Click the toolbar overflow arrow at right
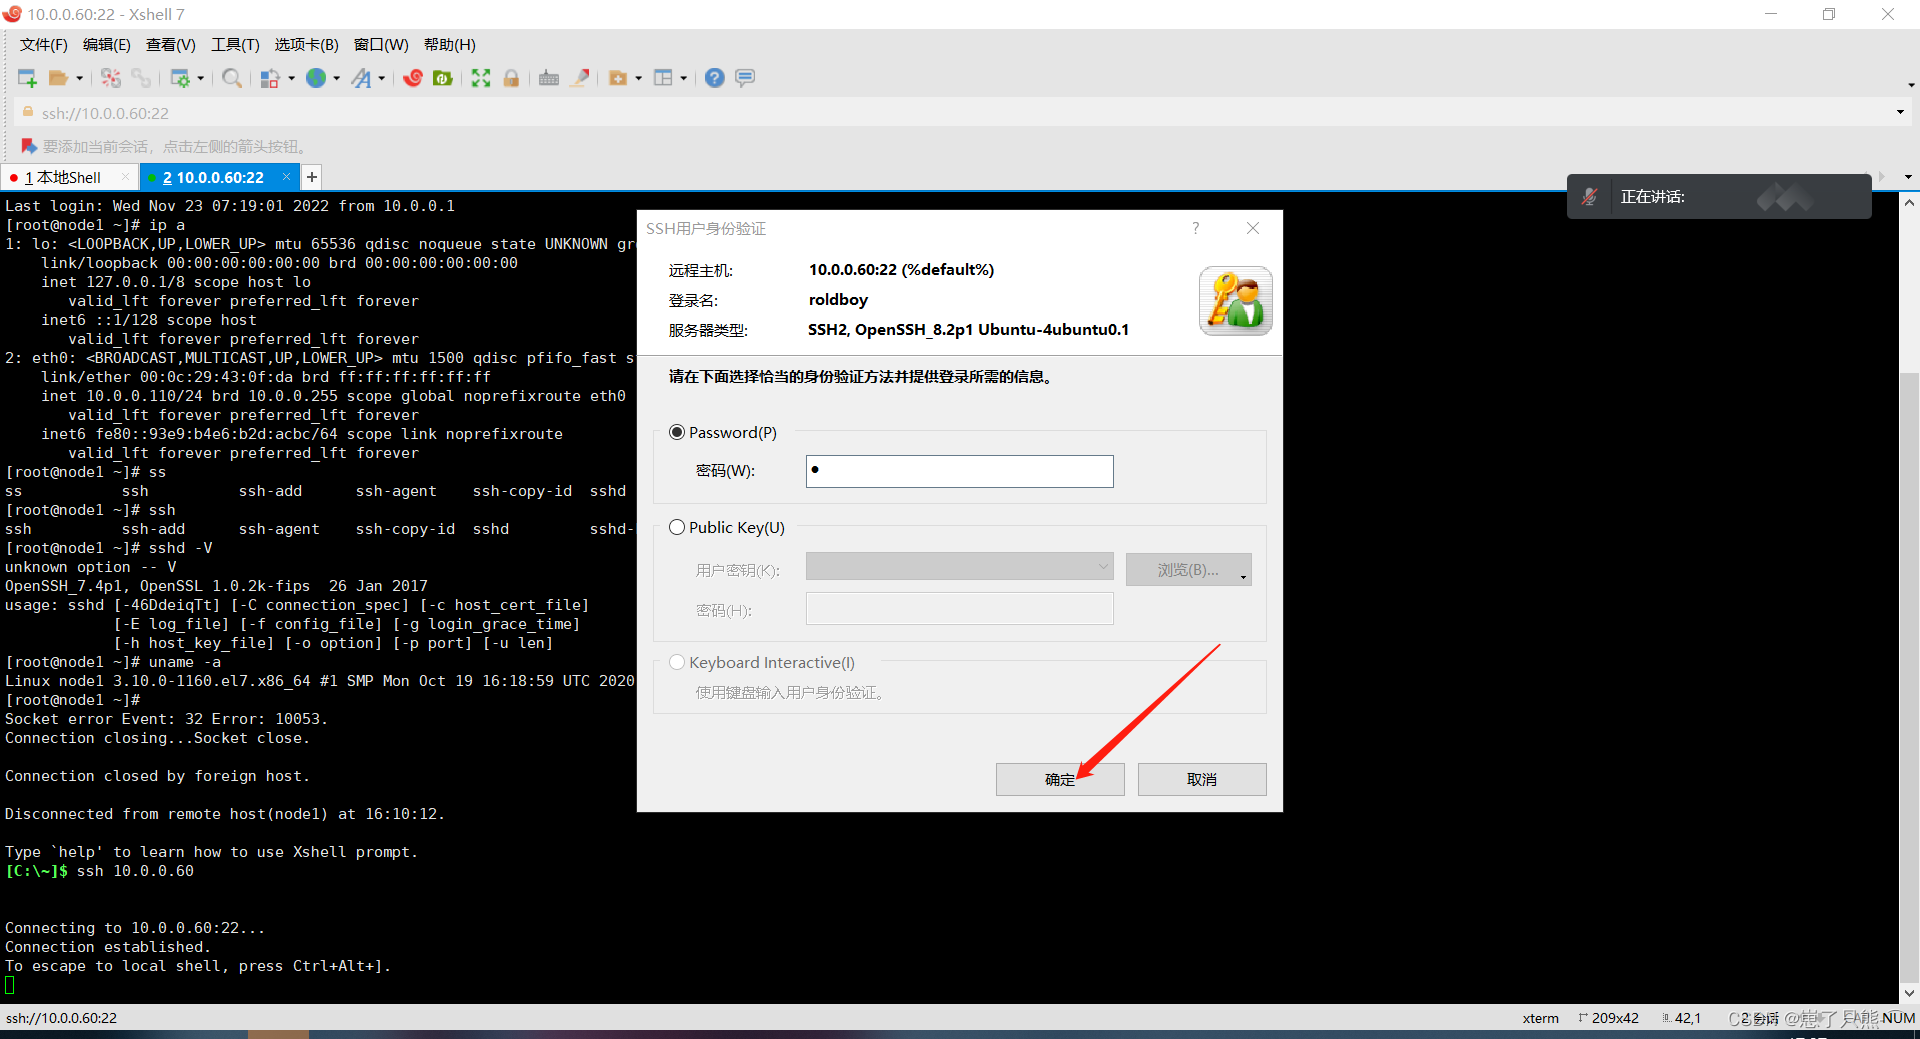This screenshot has height=1039, width=1920. tap(1911, 85)
